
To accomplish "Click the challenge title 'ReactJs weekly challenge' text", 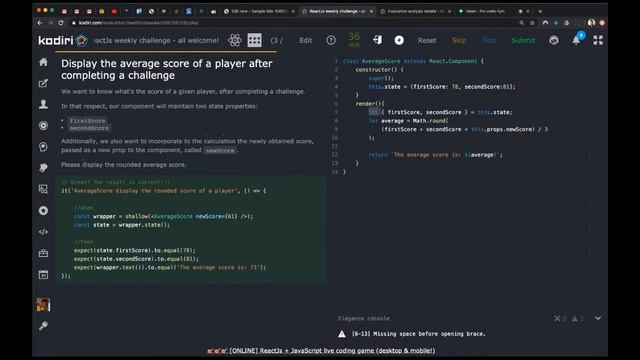I will [156, 40].
